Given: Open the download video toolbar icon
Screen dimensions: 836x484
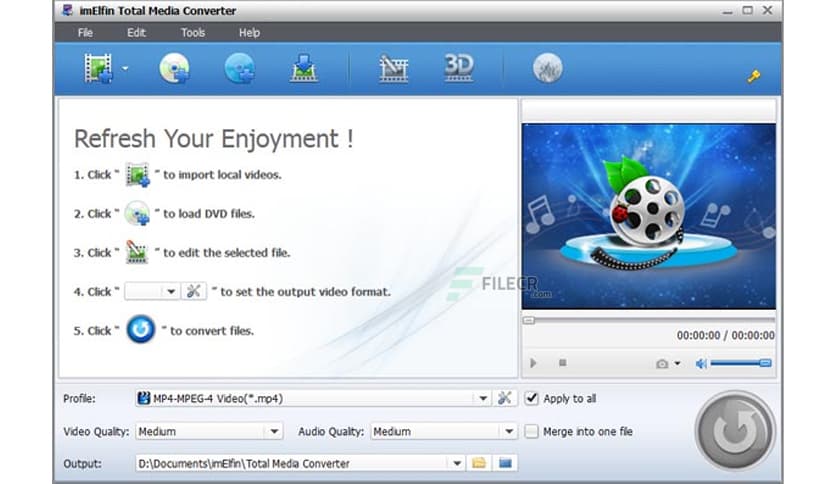Looking at the screenshot, I should click(x=303, y=68).
